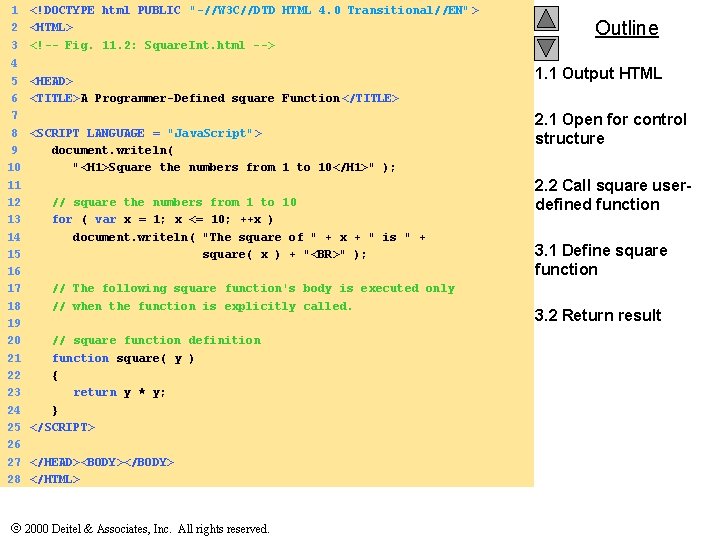
Task: Click the up arrow navigation button
Action: point(546,19)
